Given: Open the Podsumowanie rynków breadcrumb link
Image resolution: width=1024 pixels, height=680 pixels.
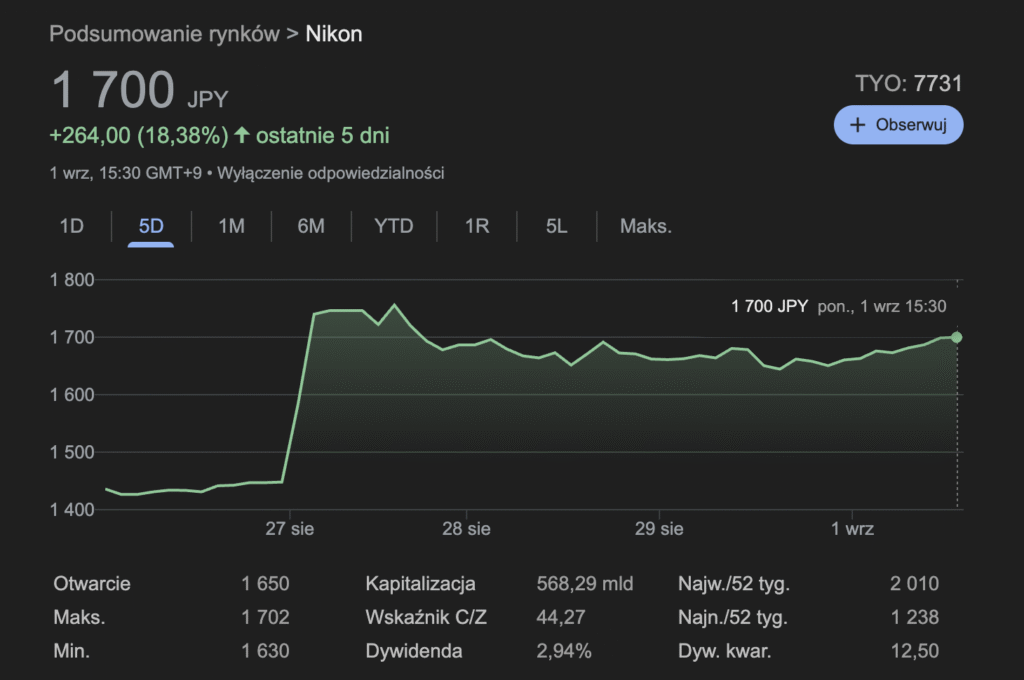Looking at the screenshot, I should [165, 34].
